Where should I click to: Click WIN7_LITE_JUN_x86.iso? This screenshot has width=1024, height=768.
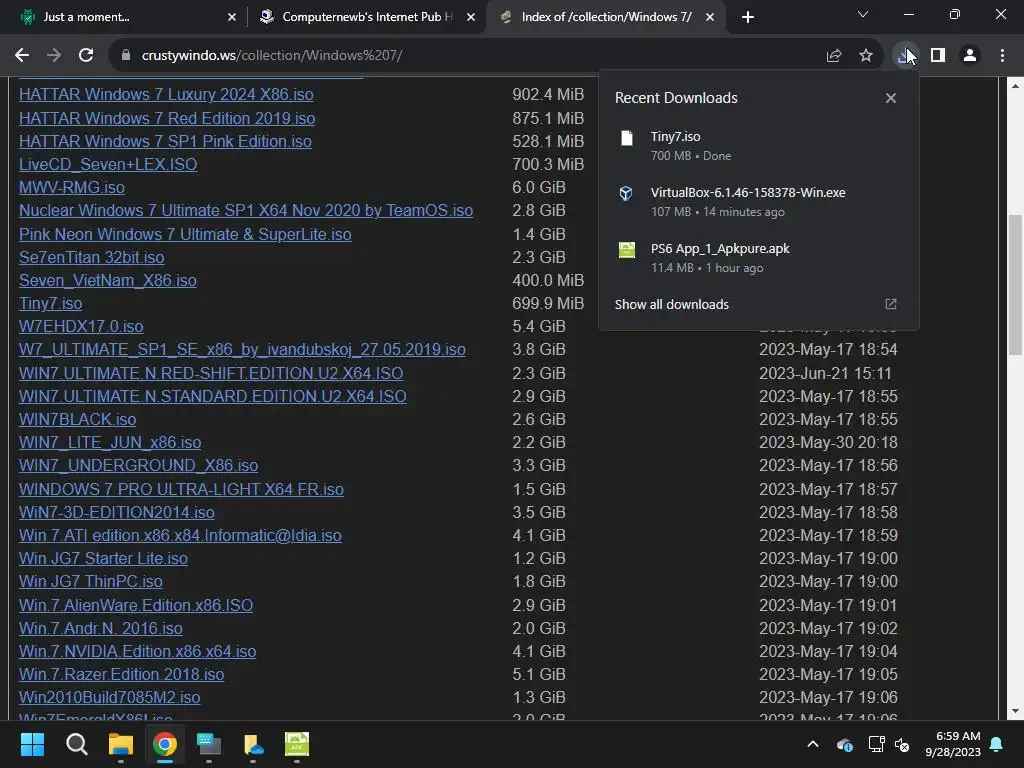110,442
